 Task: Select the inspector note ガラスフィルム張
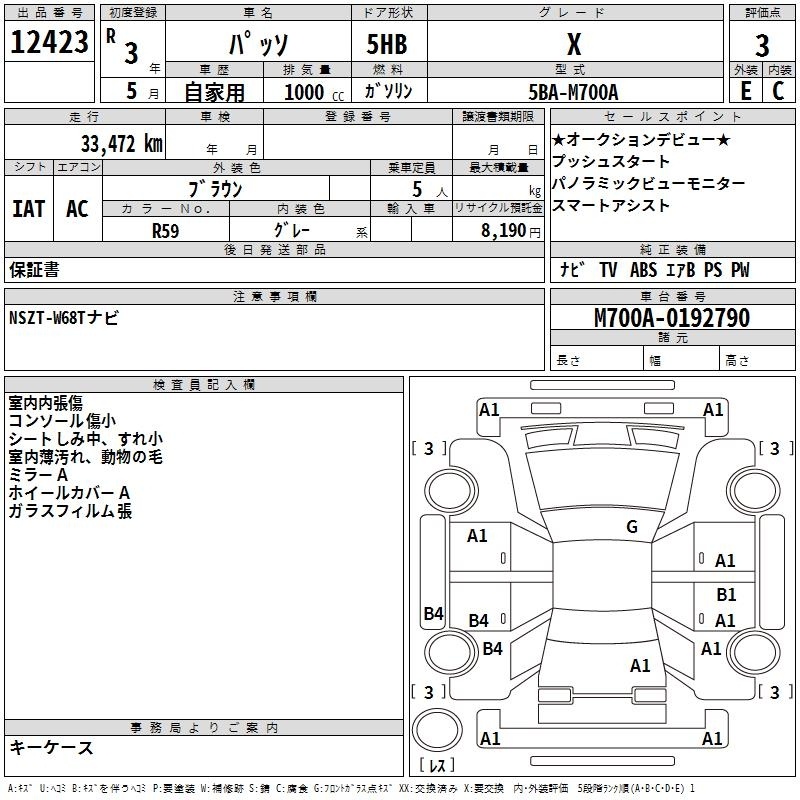click(70, 511)
